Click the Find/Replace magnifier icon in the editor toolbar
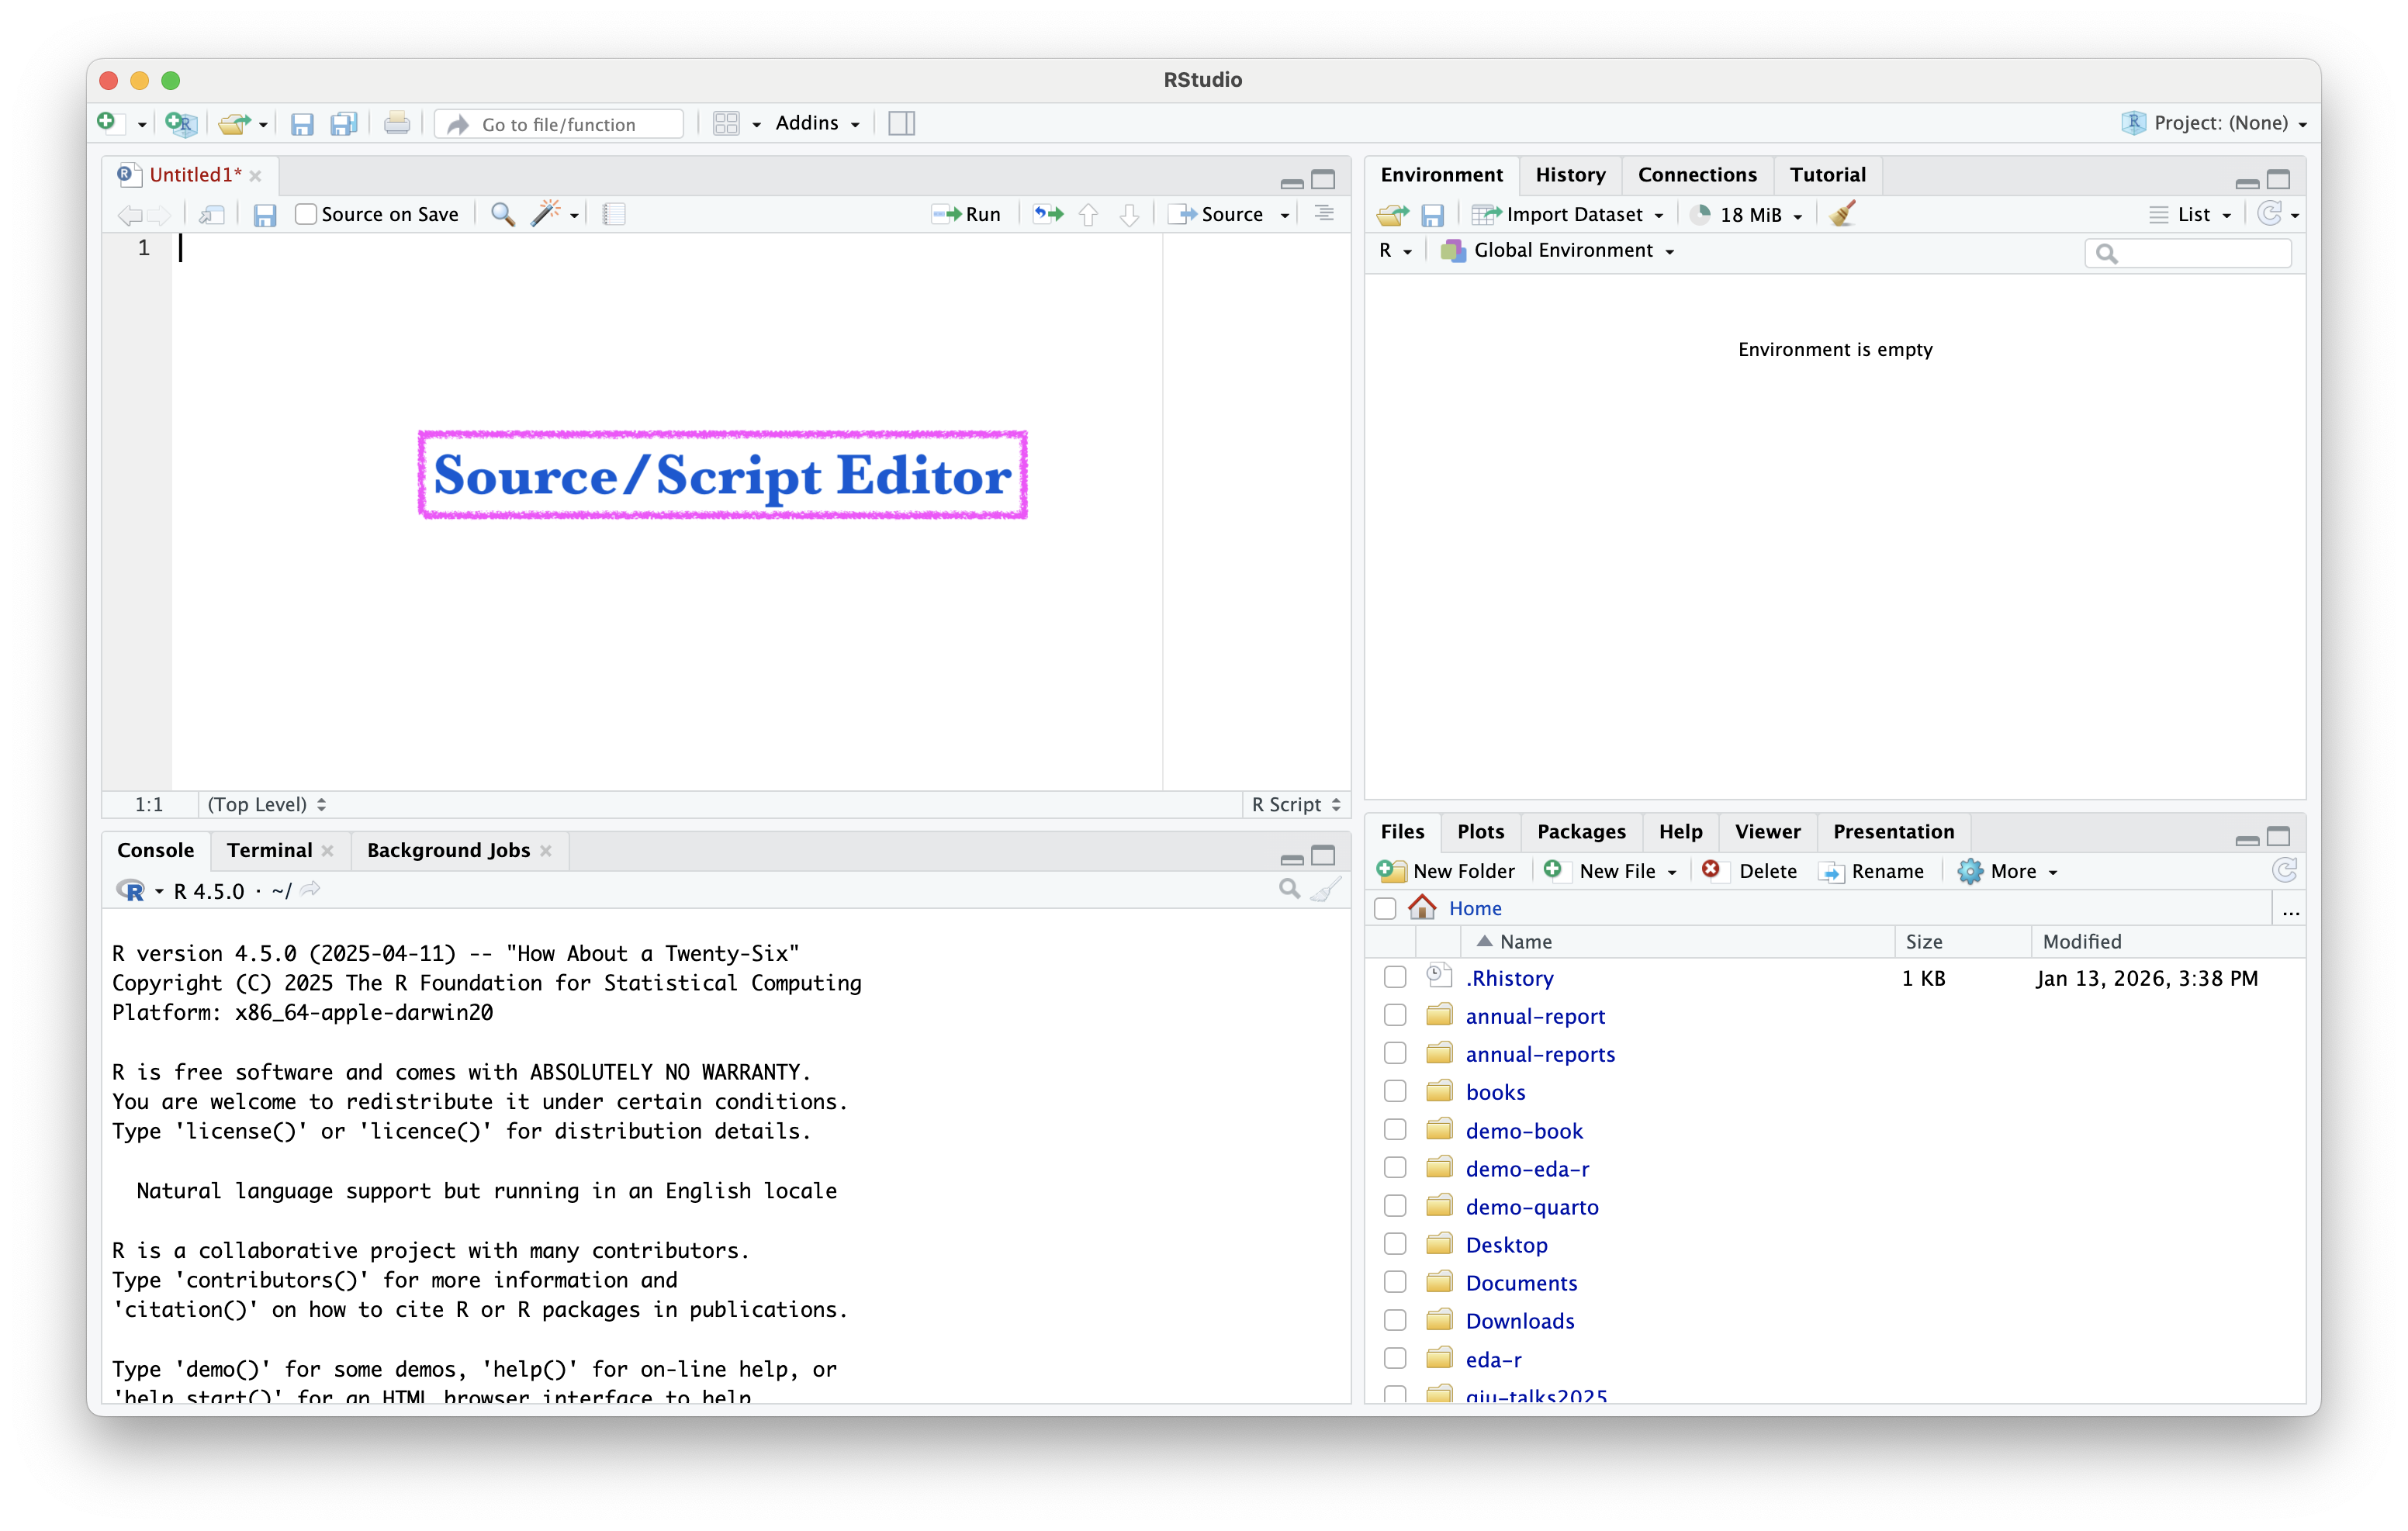The height and width of the screenshot is (1531, 2408). 503,214
